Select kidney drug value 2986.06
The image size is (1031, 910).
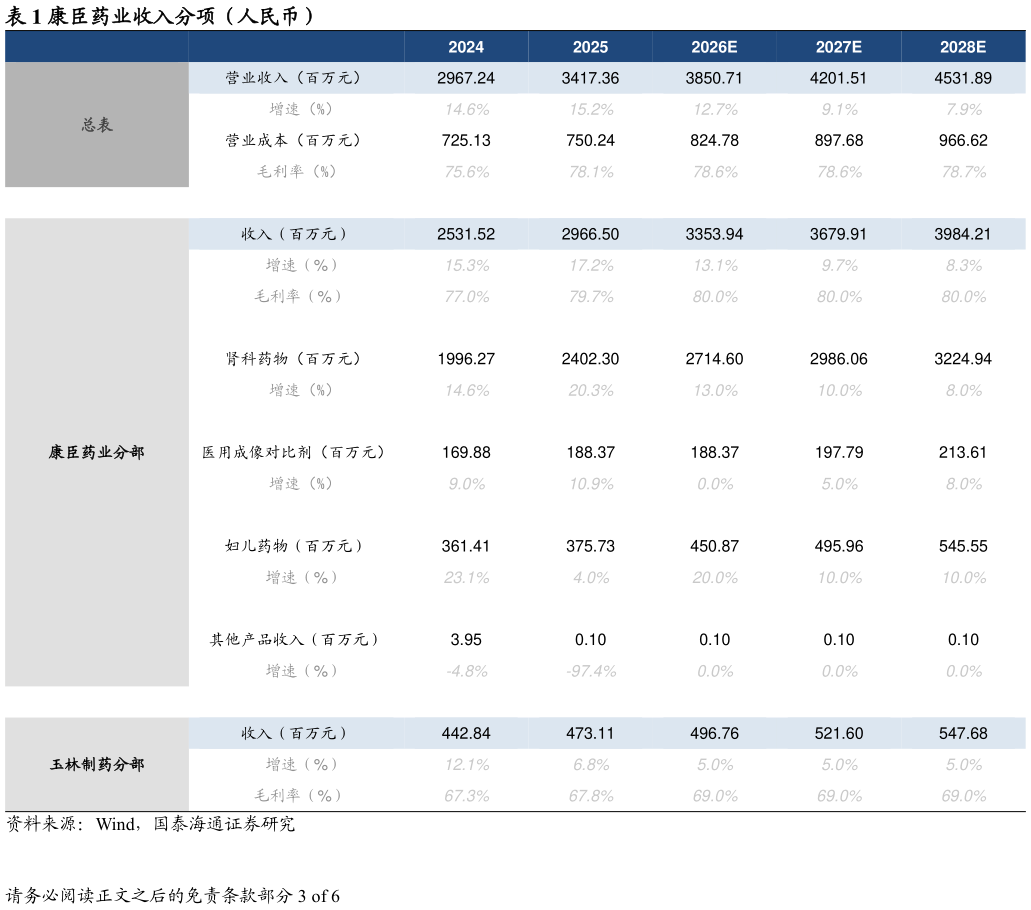[838, 359]
